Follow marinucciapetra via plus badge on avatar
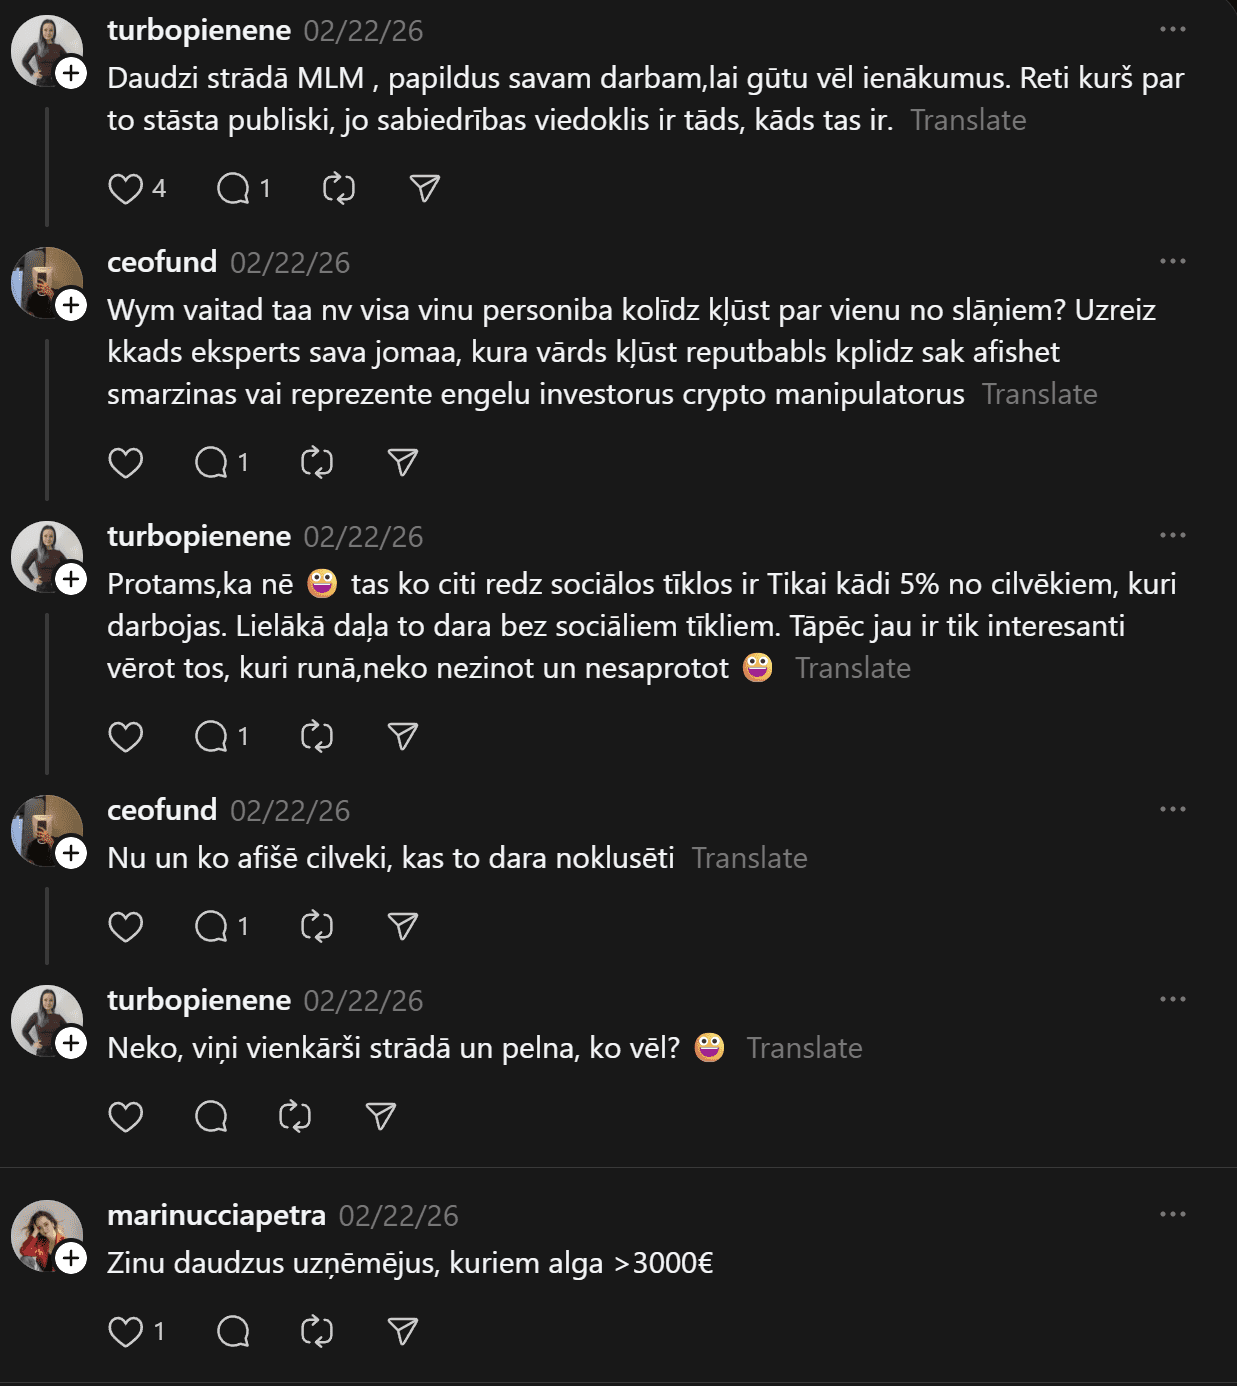Image resolution: width=1237 pixels, height=1386 pixels. click(71, 1258)
